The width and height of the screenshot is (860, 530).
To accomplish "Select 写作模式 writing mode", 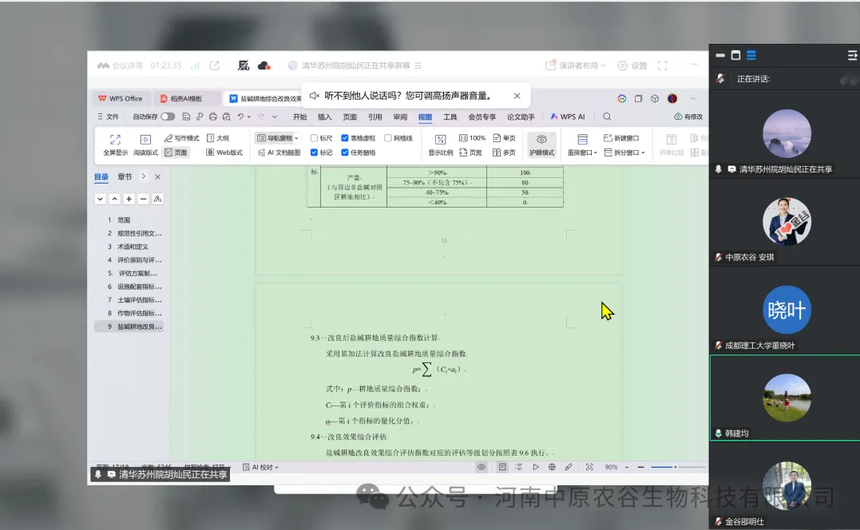I will [x=182, y=138].
